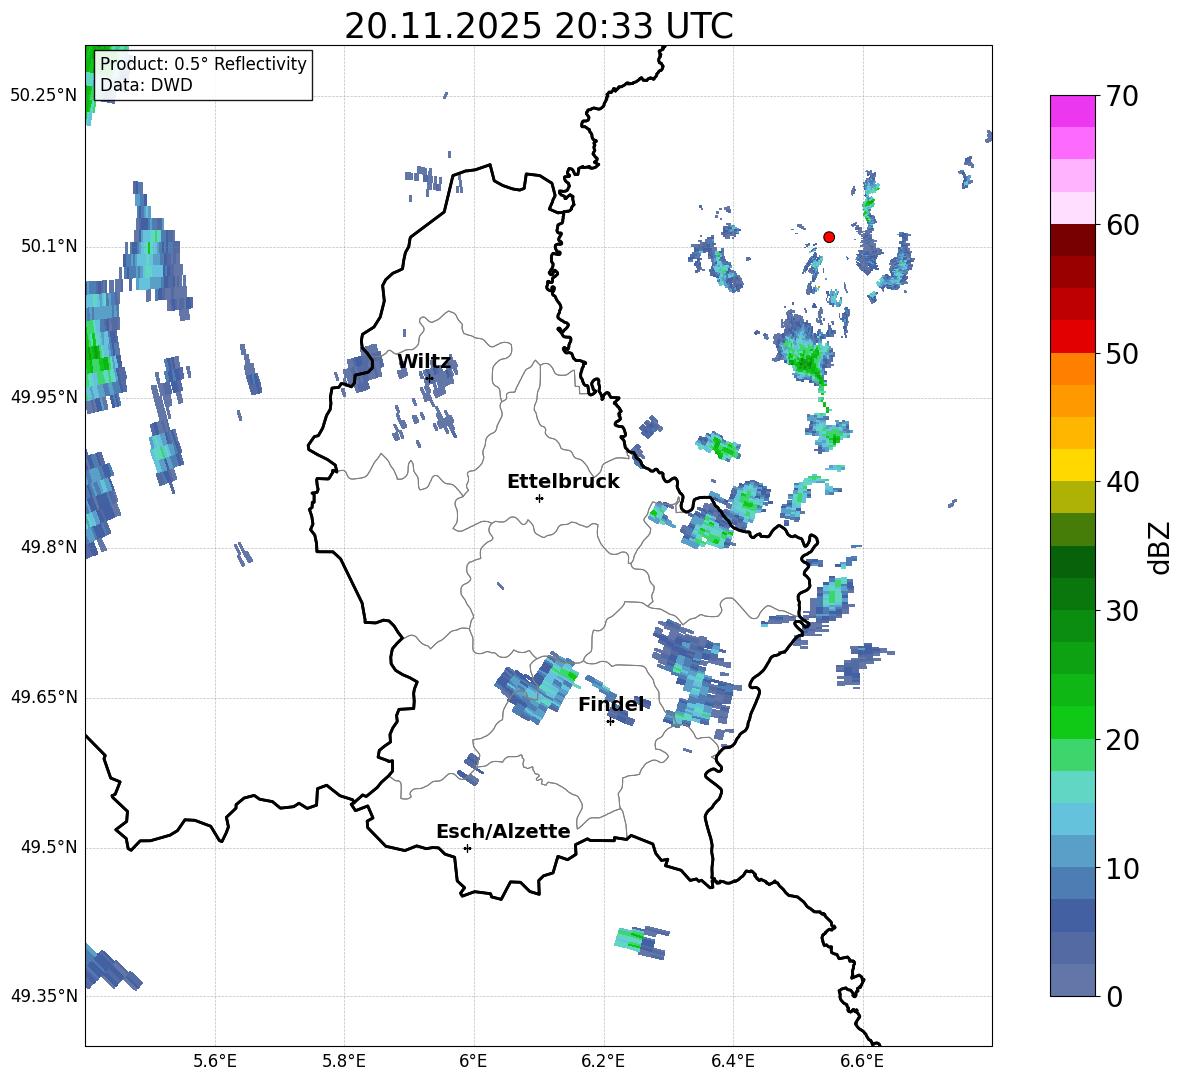Screen dimensions: 1184x1081
Task: Click the bright red colorbar segment near 50
Action: pos(1072,337)
